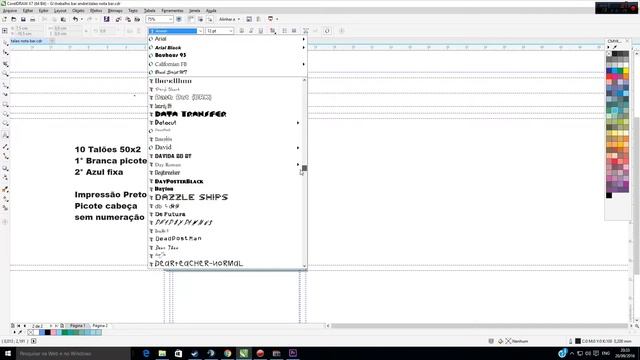Pick black swatch at palette bottom
The width and height of the screenshot is (640, 360).
[609, 196]
